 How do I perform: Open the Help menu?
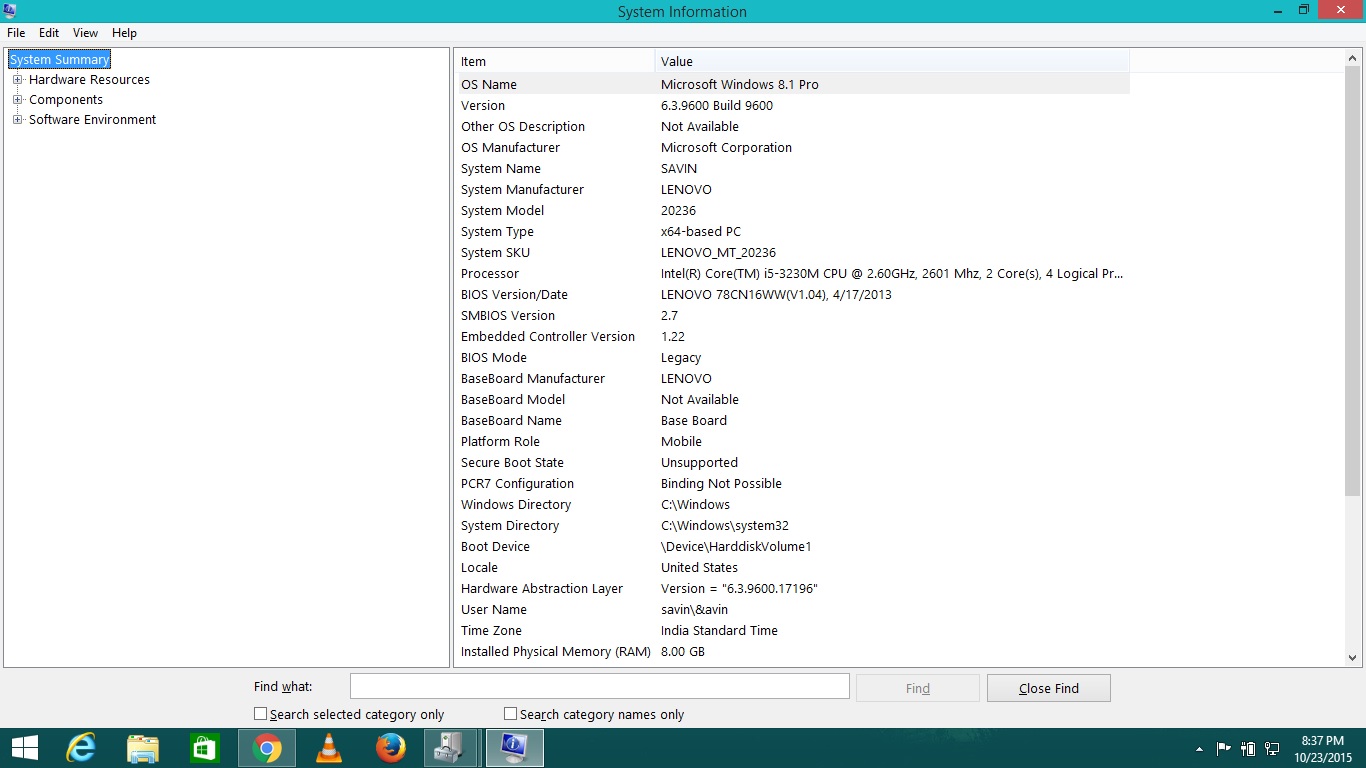124,33
